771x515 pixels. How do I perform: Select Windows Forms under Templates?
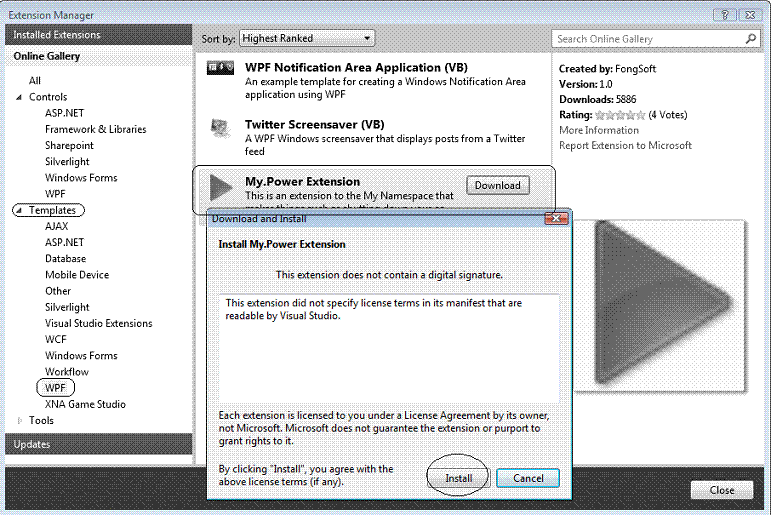[x=81, y=356]
